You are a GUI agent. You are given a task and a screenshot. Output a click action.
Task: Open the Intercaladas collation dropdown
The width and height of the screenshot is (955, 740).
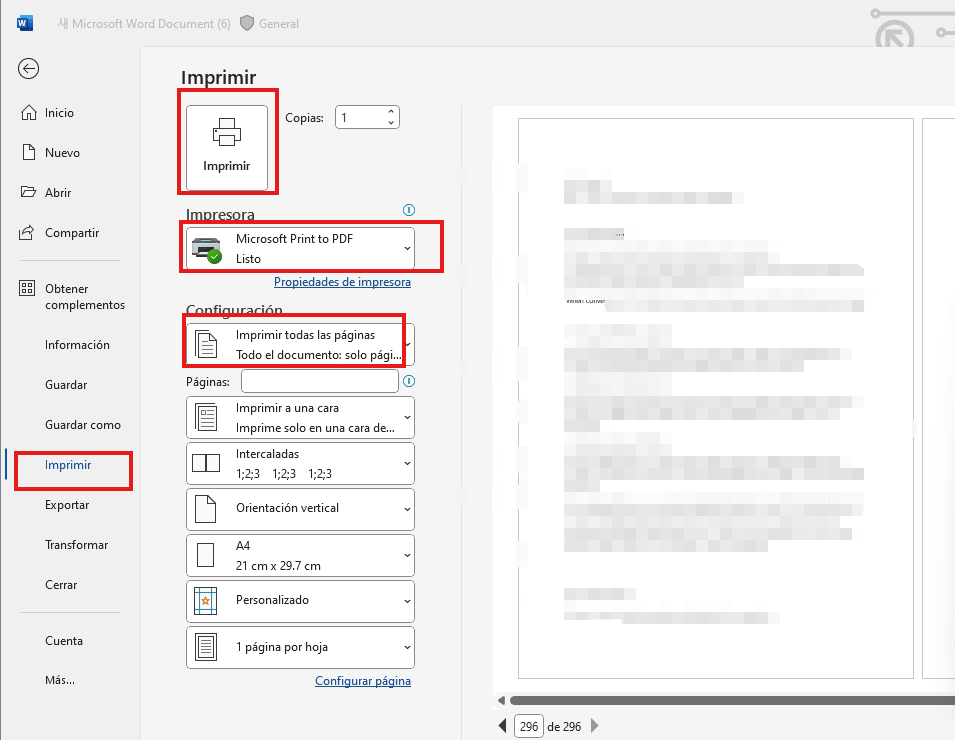coord(300,463)
